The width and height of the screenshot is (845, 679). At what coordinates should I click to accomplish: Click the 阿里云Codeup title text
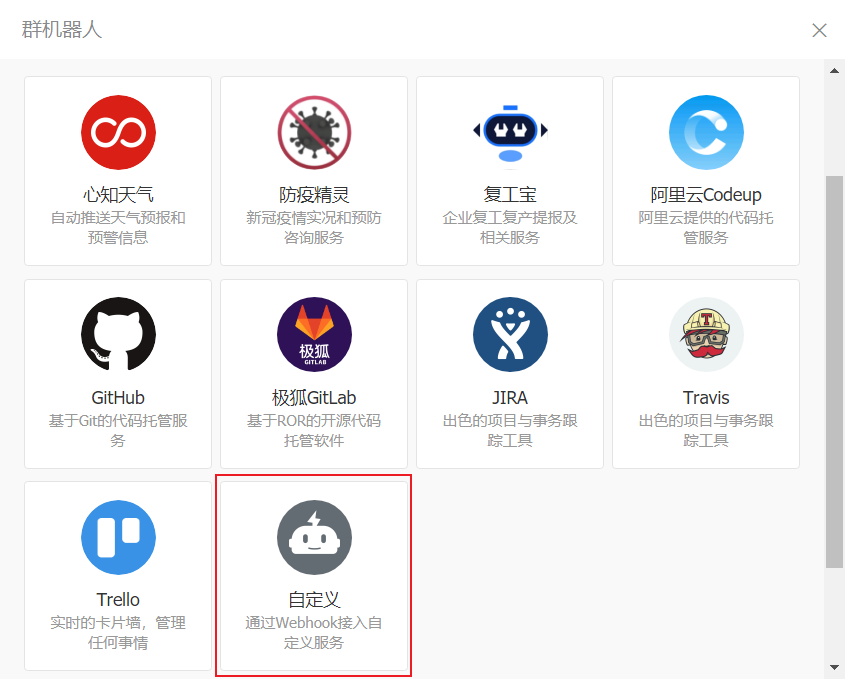[x=706, y=195]
